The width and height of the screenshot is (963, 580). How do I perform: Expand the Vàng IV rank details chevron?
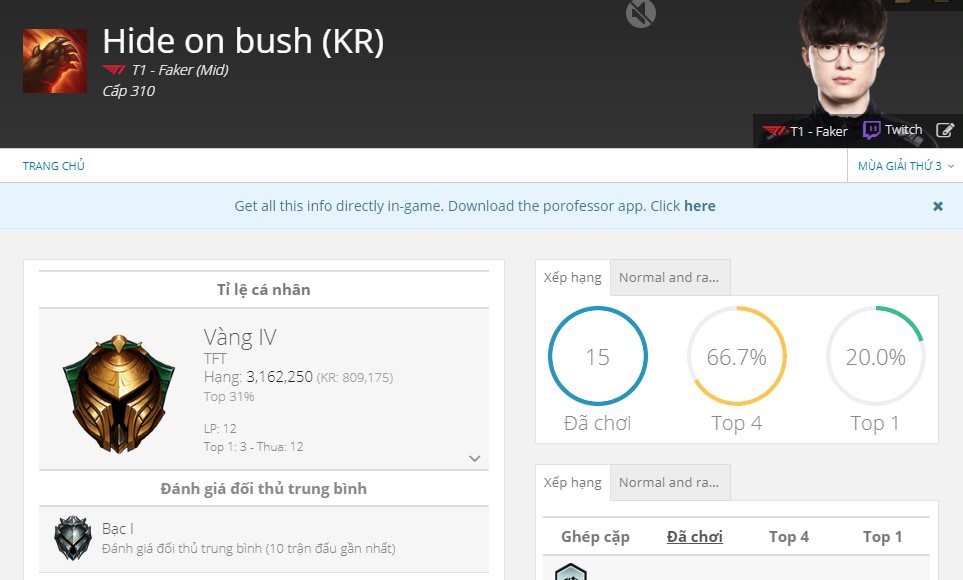474,458
